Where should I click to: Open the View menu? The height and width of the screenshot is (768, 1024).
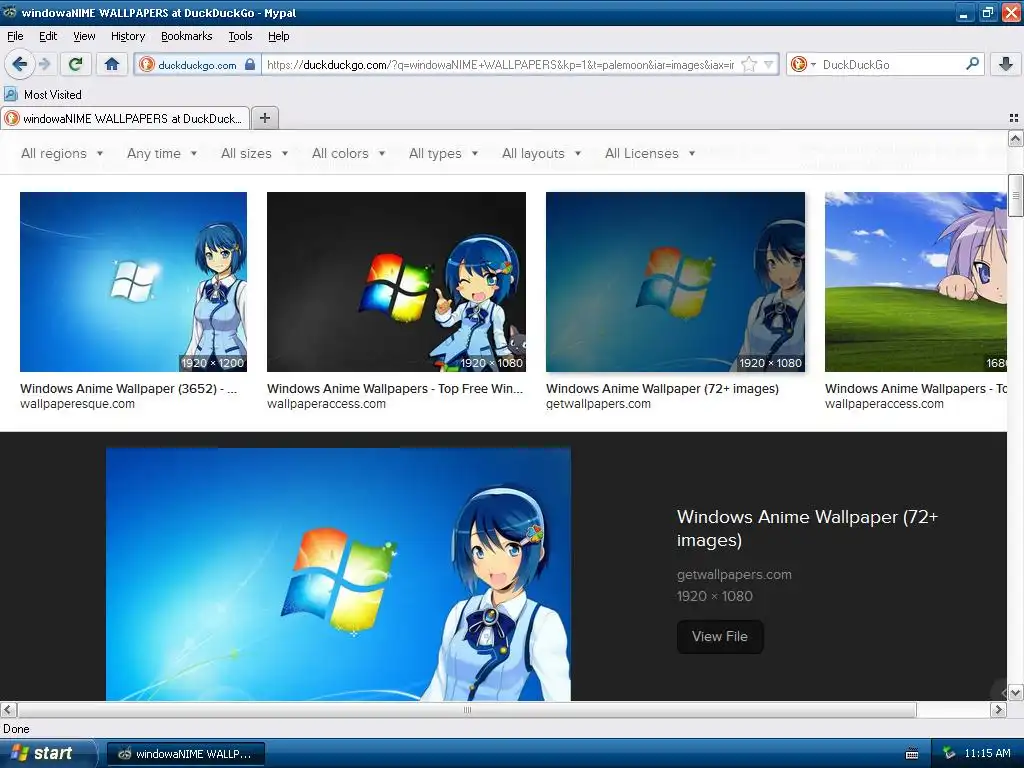84,36
